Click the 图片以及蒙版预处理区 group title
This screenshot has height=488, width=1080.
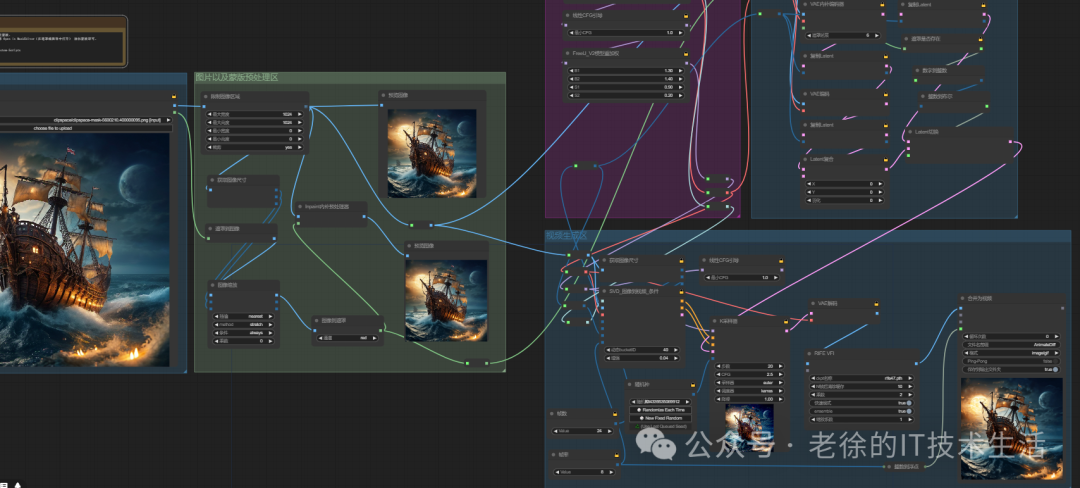[236, 78]
